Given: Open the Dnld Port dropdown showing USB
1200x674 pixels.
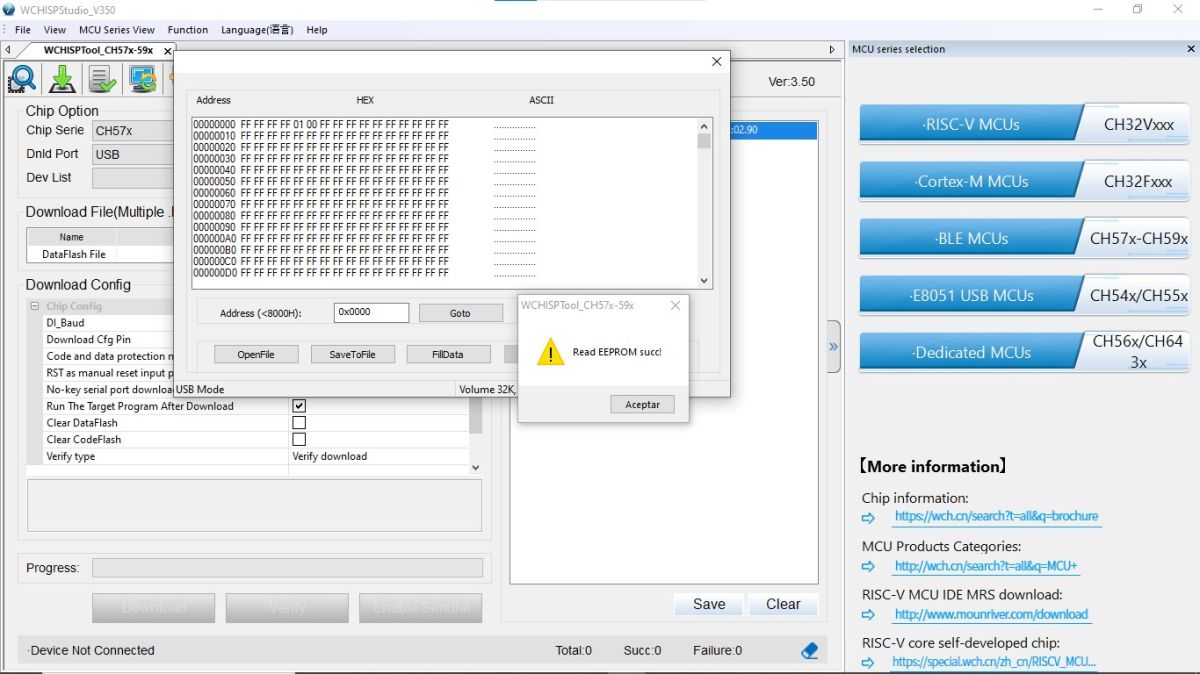Looking at the screenshot, I should 133,154.
